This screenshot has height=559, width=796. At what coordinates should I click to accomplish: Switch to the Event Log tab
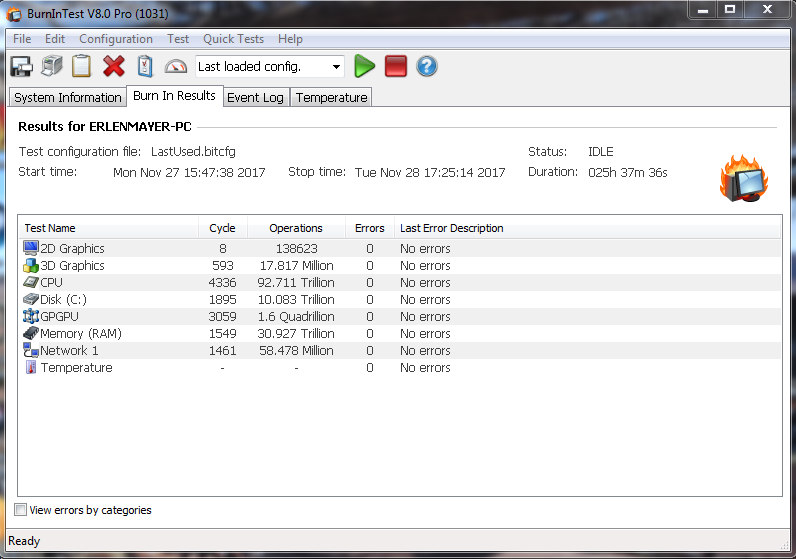(255, 97)
